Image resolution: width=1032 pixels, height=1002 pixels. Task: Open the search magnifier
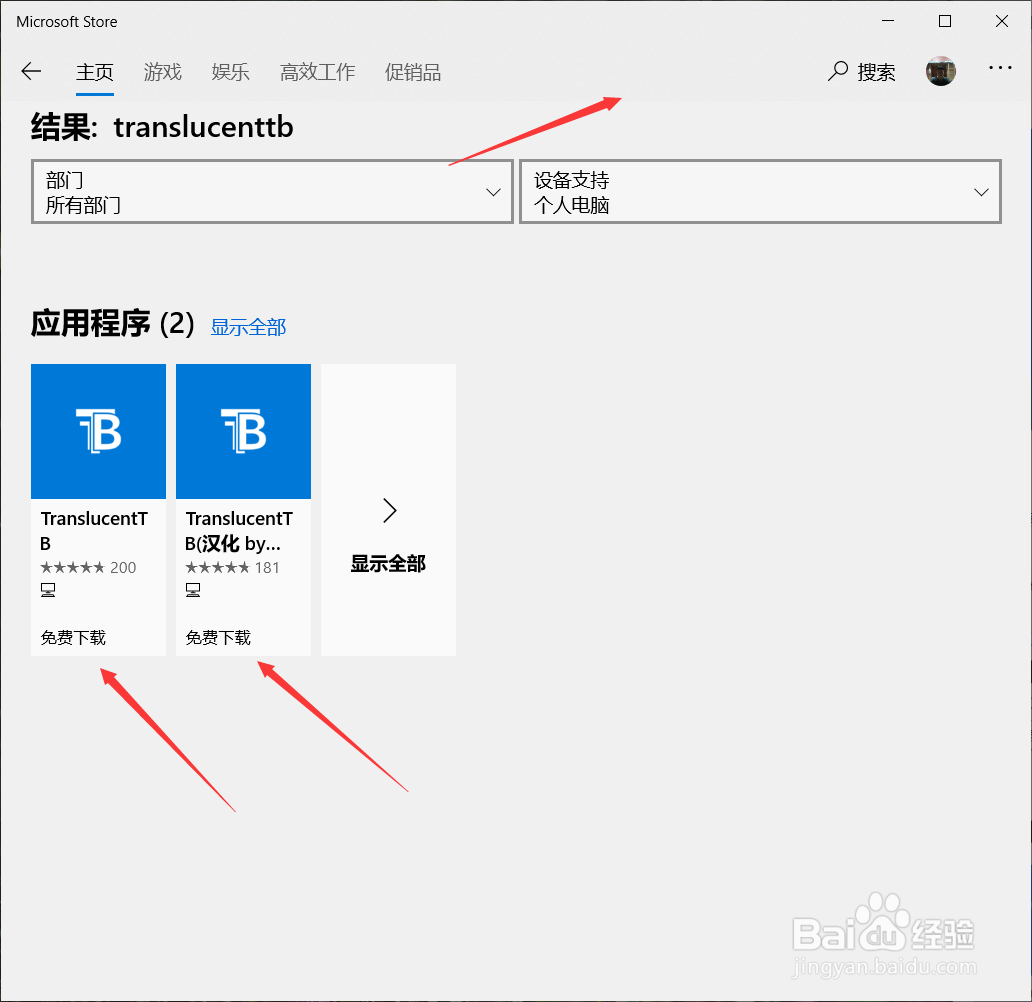(837, 71)
